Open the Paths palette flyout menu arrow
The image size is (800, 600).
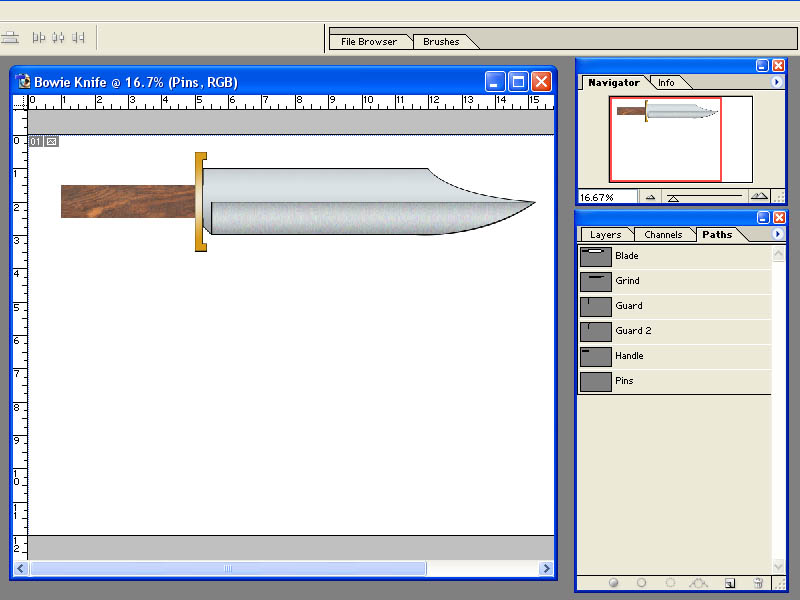click(777, 234)
